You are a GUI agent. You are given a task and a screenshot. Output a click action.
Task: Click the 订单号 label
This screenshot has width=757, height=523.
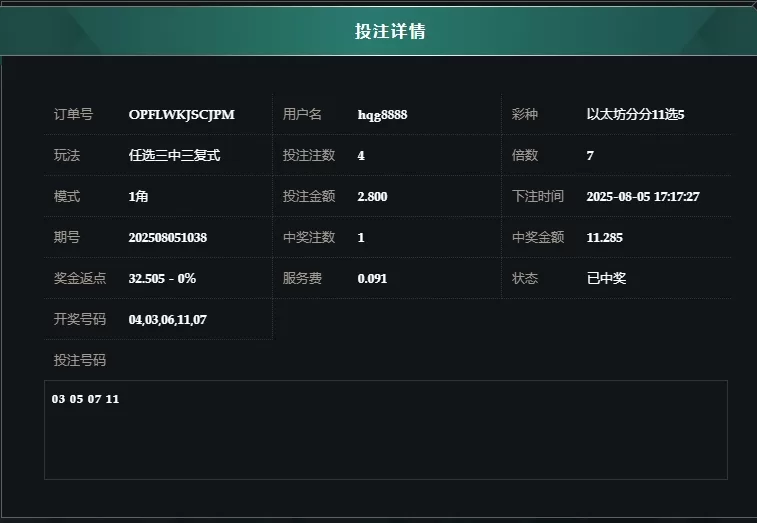click(x=73, y=114)
